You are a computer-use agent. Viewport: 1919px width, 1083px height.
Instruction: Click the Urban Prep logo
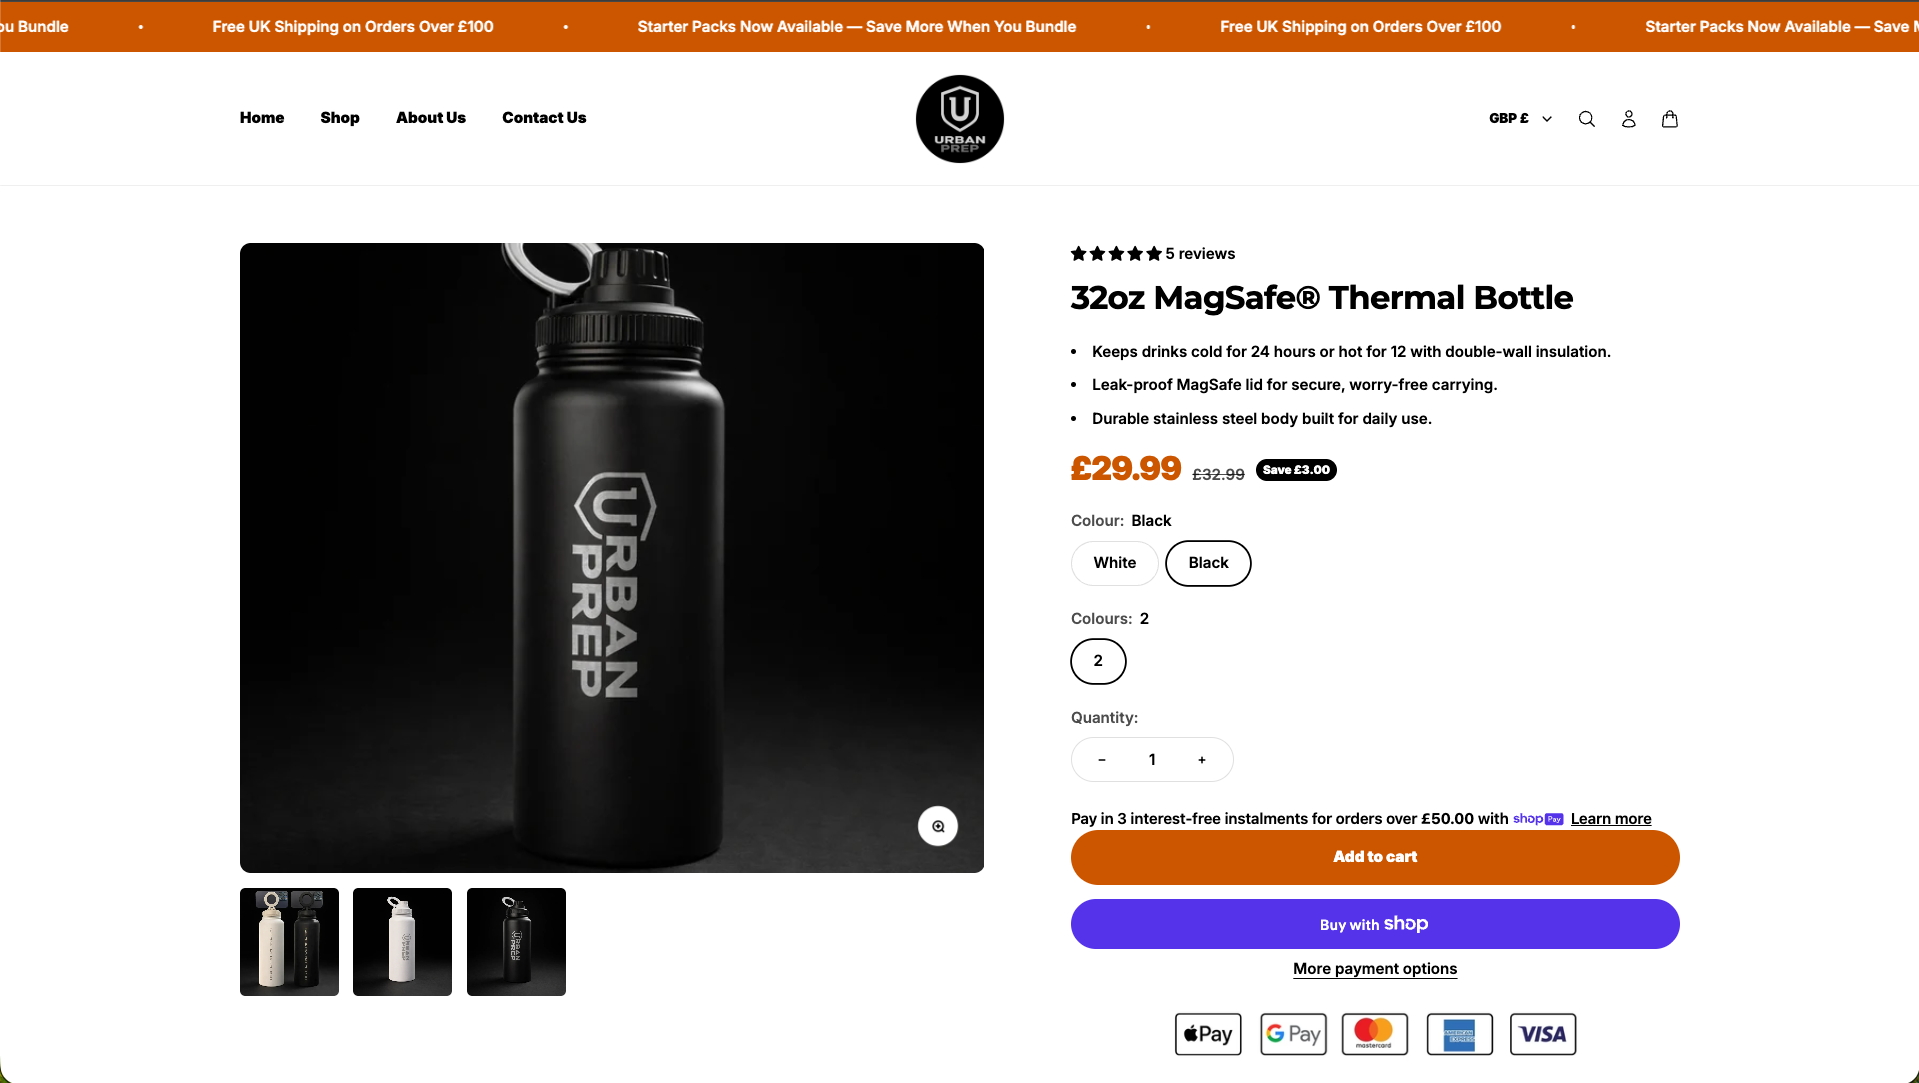[959, 119]
